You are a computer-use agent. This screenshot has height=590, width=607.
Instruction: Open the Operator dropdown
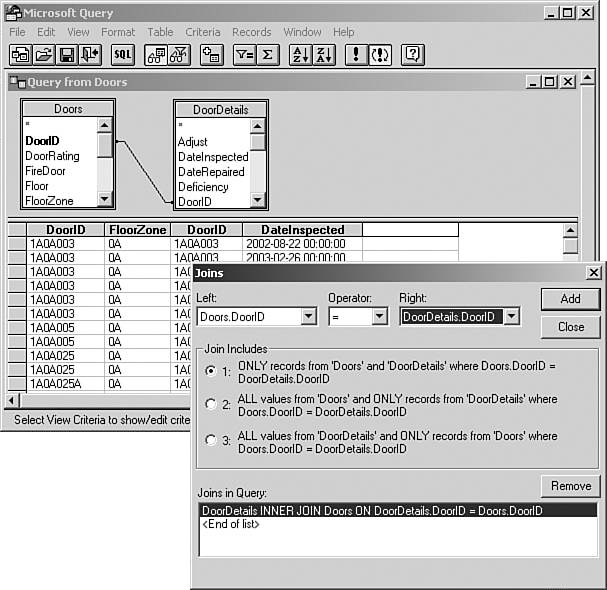(x=379, y=317)
